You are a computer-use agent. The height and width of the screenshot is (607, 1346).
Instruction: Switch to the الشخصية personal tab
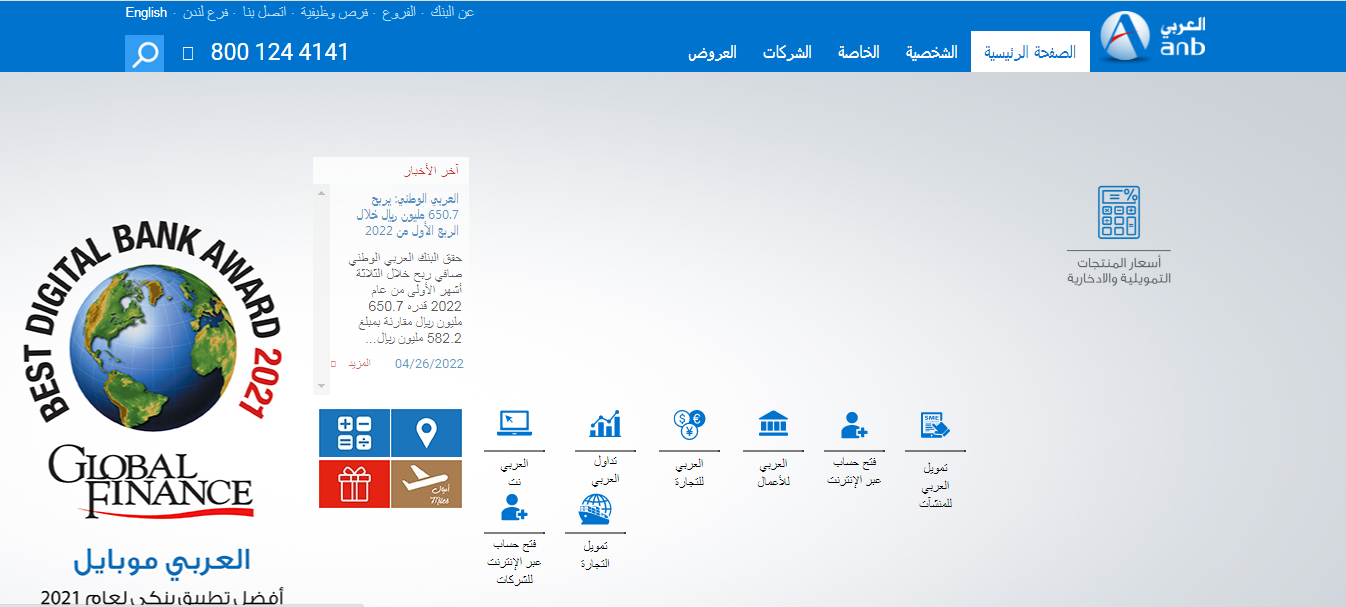(x=932, y=52)
